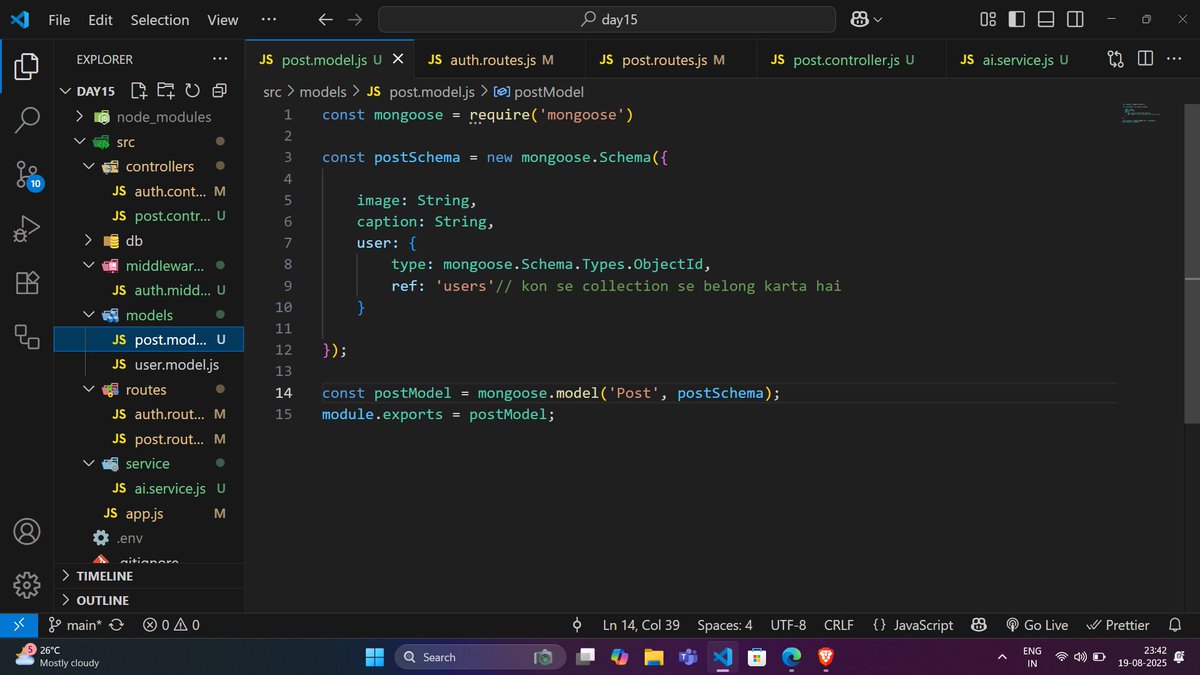This screenshot has height=675, width=1200.
Task: Open Microsoft Teams from taskbar
Action: (x=688, y=657)
